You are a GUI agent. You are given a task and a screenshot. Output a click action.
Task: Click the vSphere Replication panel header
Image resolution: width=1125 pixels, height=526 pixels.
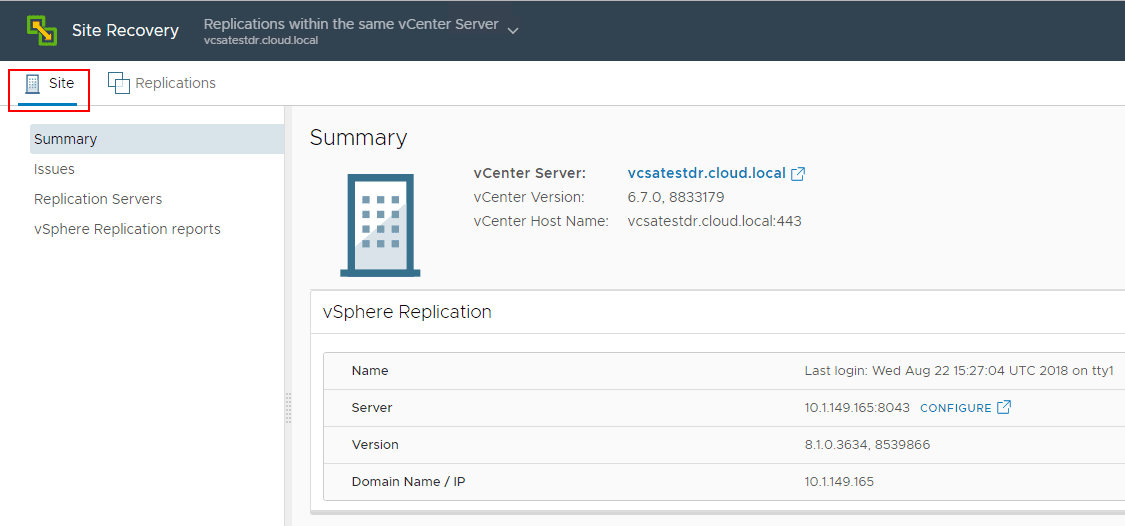click(x=407, y=312)
